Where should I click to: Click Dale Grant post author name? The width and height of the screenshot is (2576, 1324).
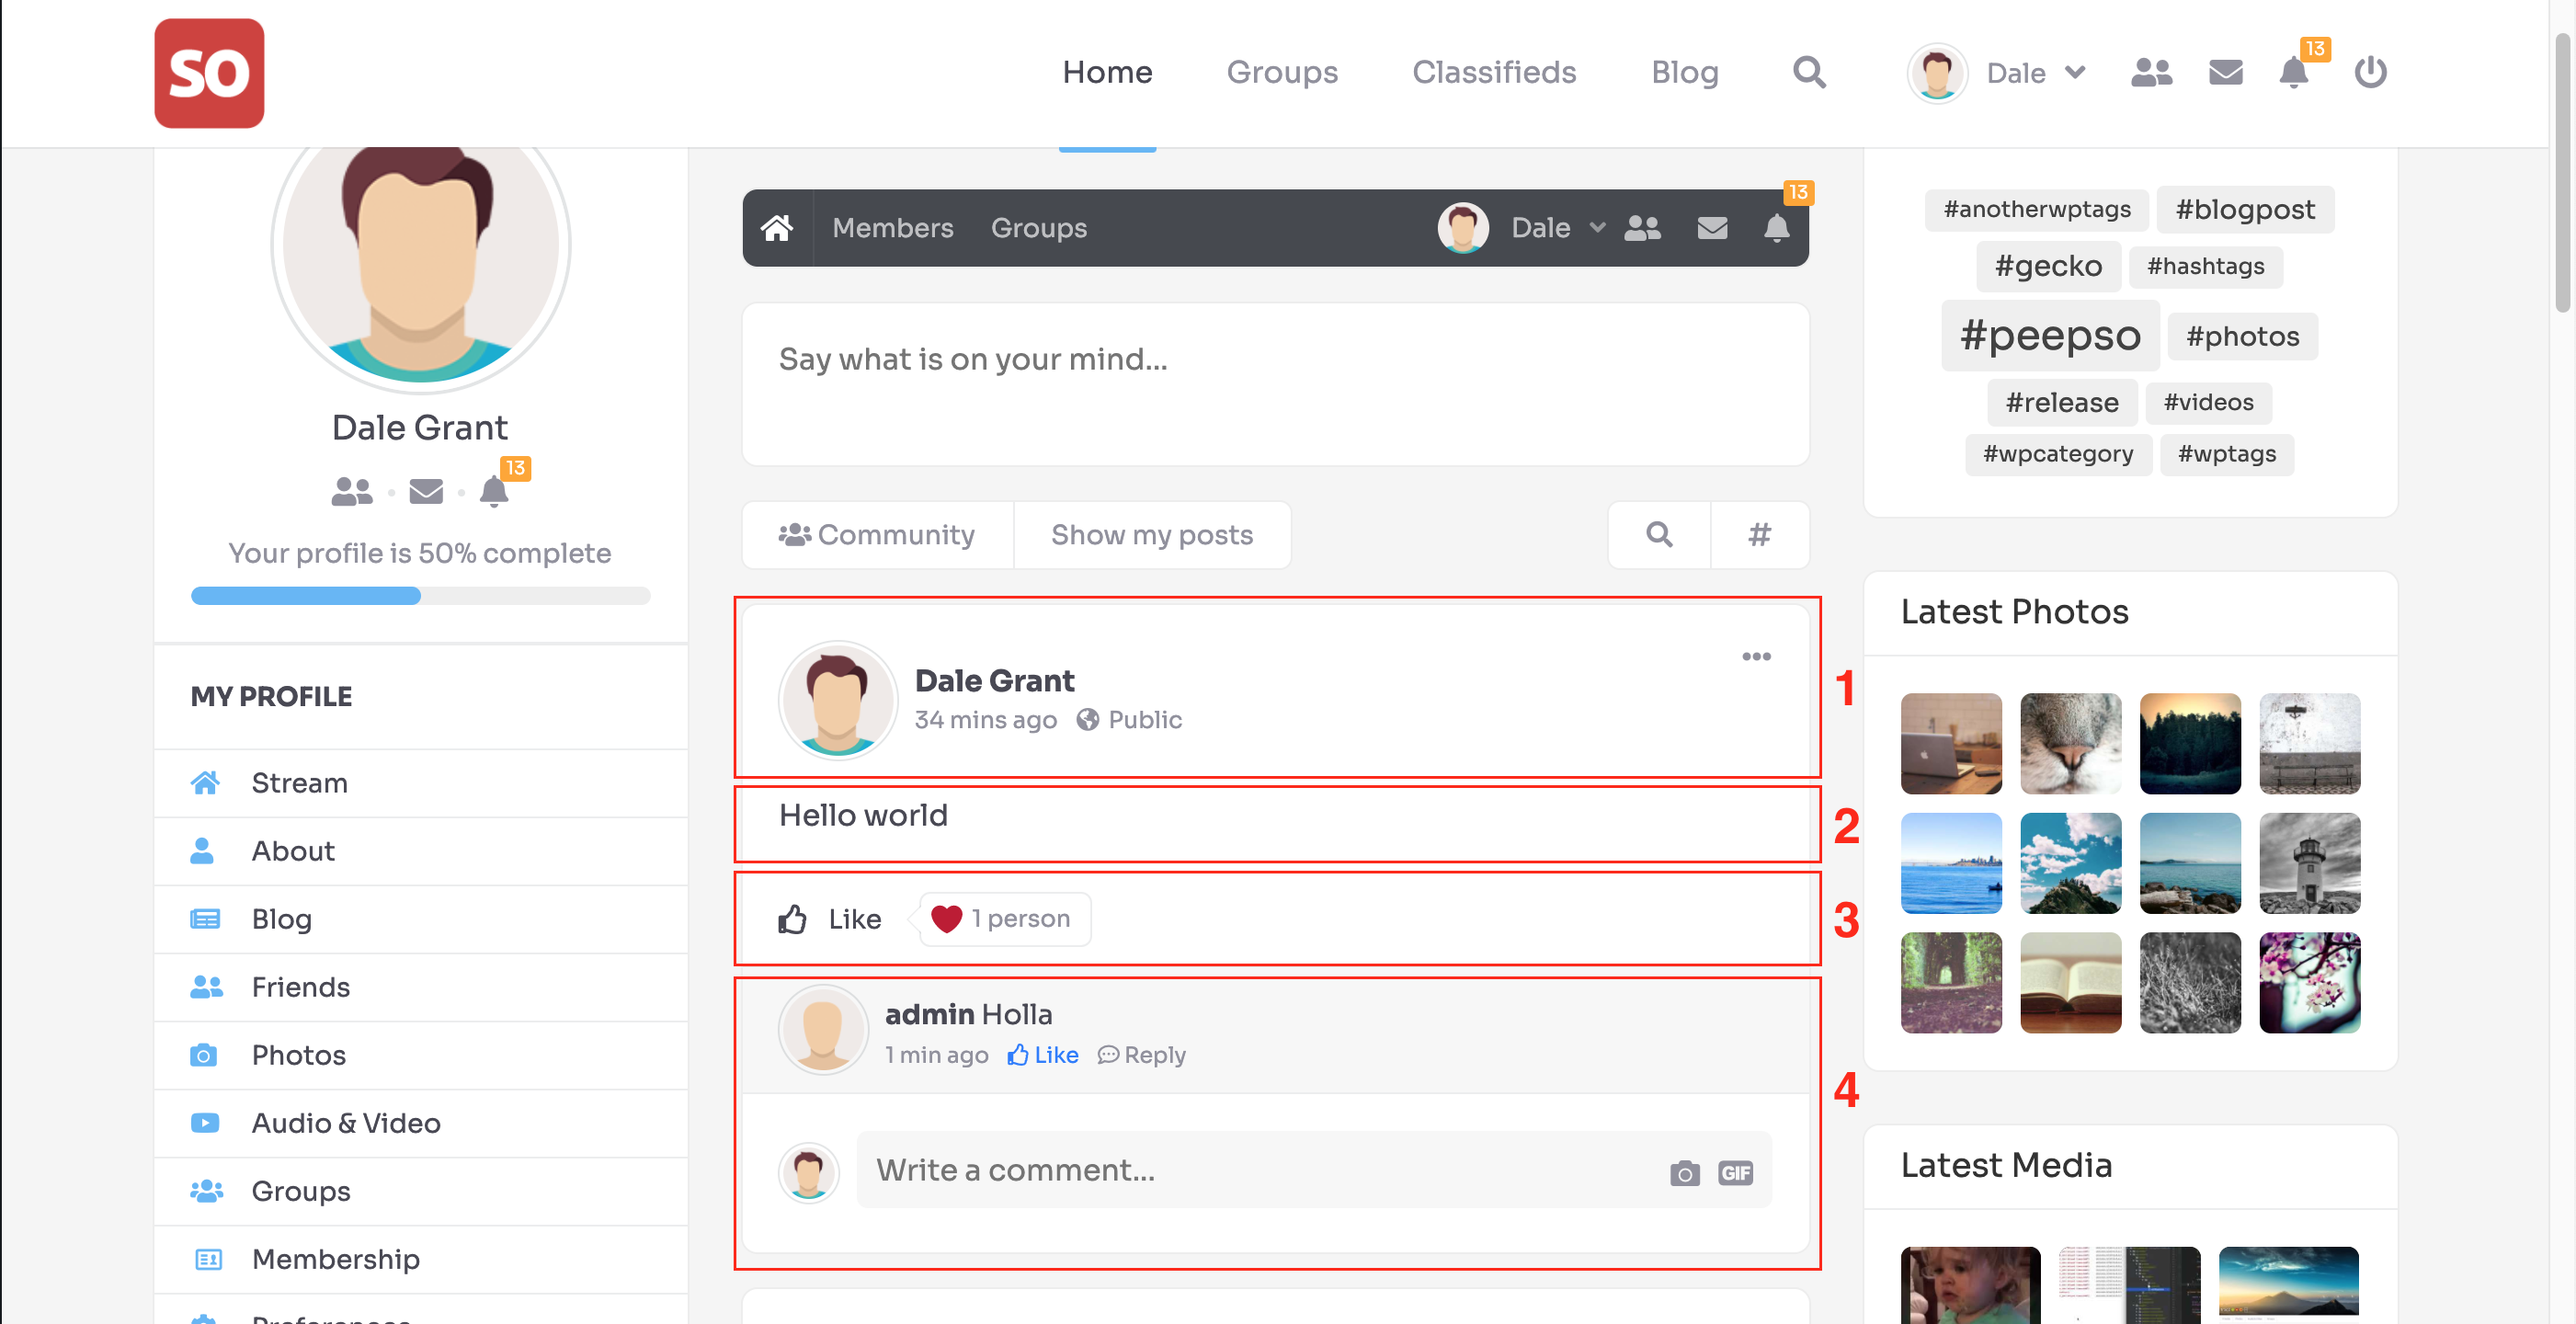click(x=994, y=681)
